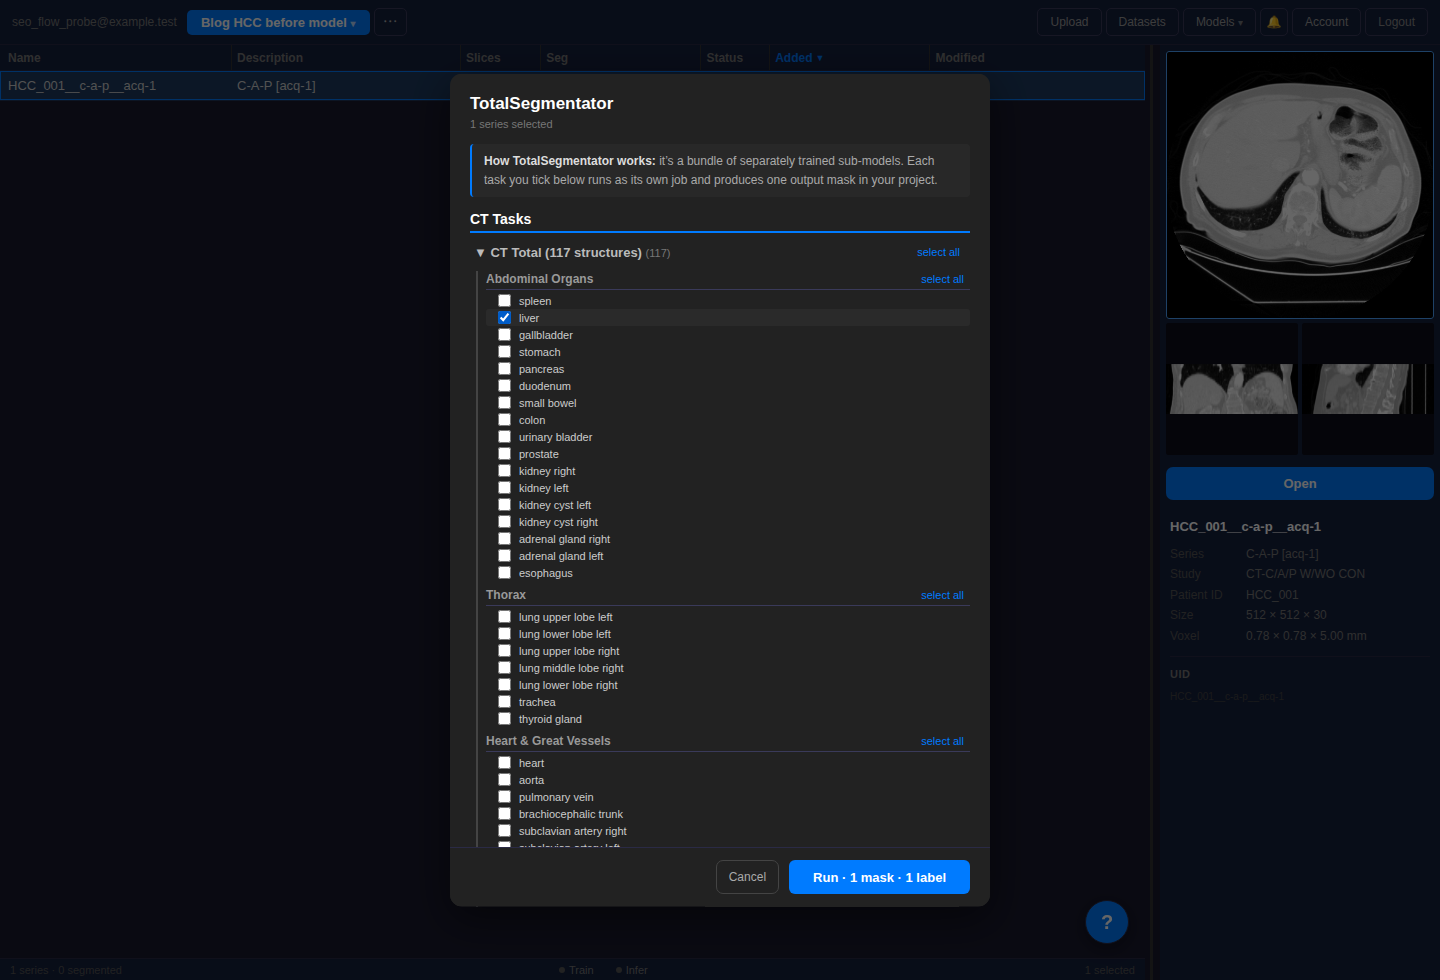Run the 1 mask 1 label job
Image resolution: width=1440 pixels, height=980 pixels.
(879, 877)
